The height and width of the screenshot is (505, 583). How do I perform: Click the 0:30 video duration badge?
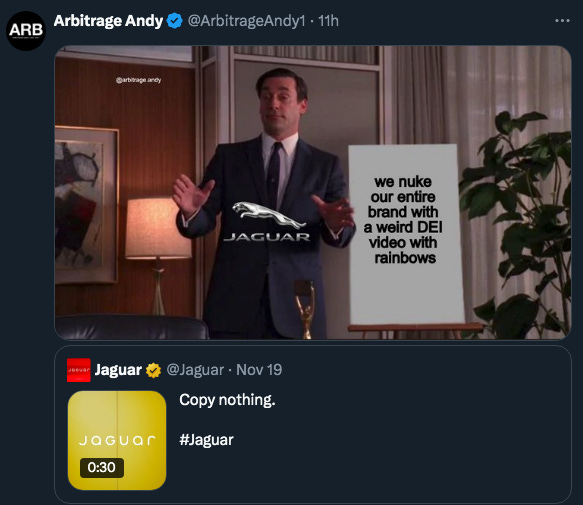point(102,467)
